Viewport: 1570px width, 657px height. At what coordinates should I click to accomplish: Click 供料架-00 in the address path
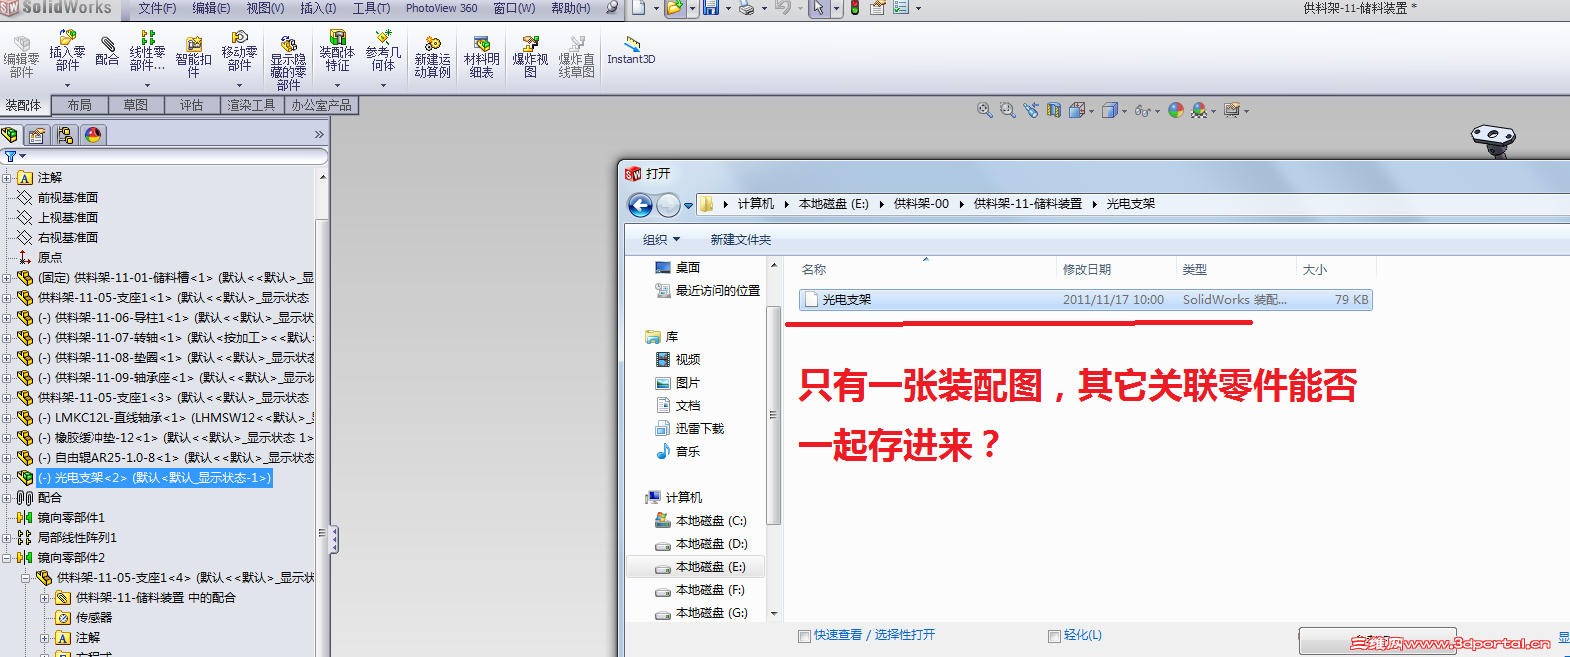pyautogui.click(x=921, y=204)
